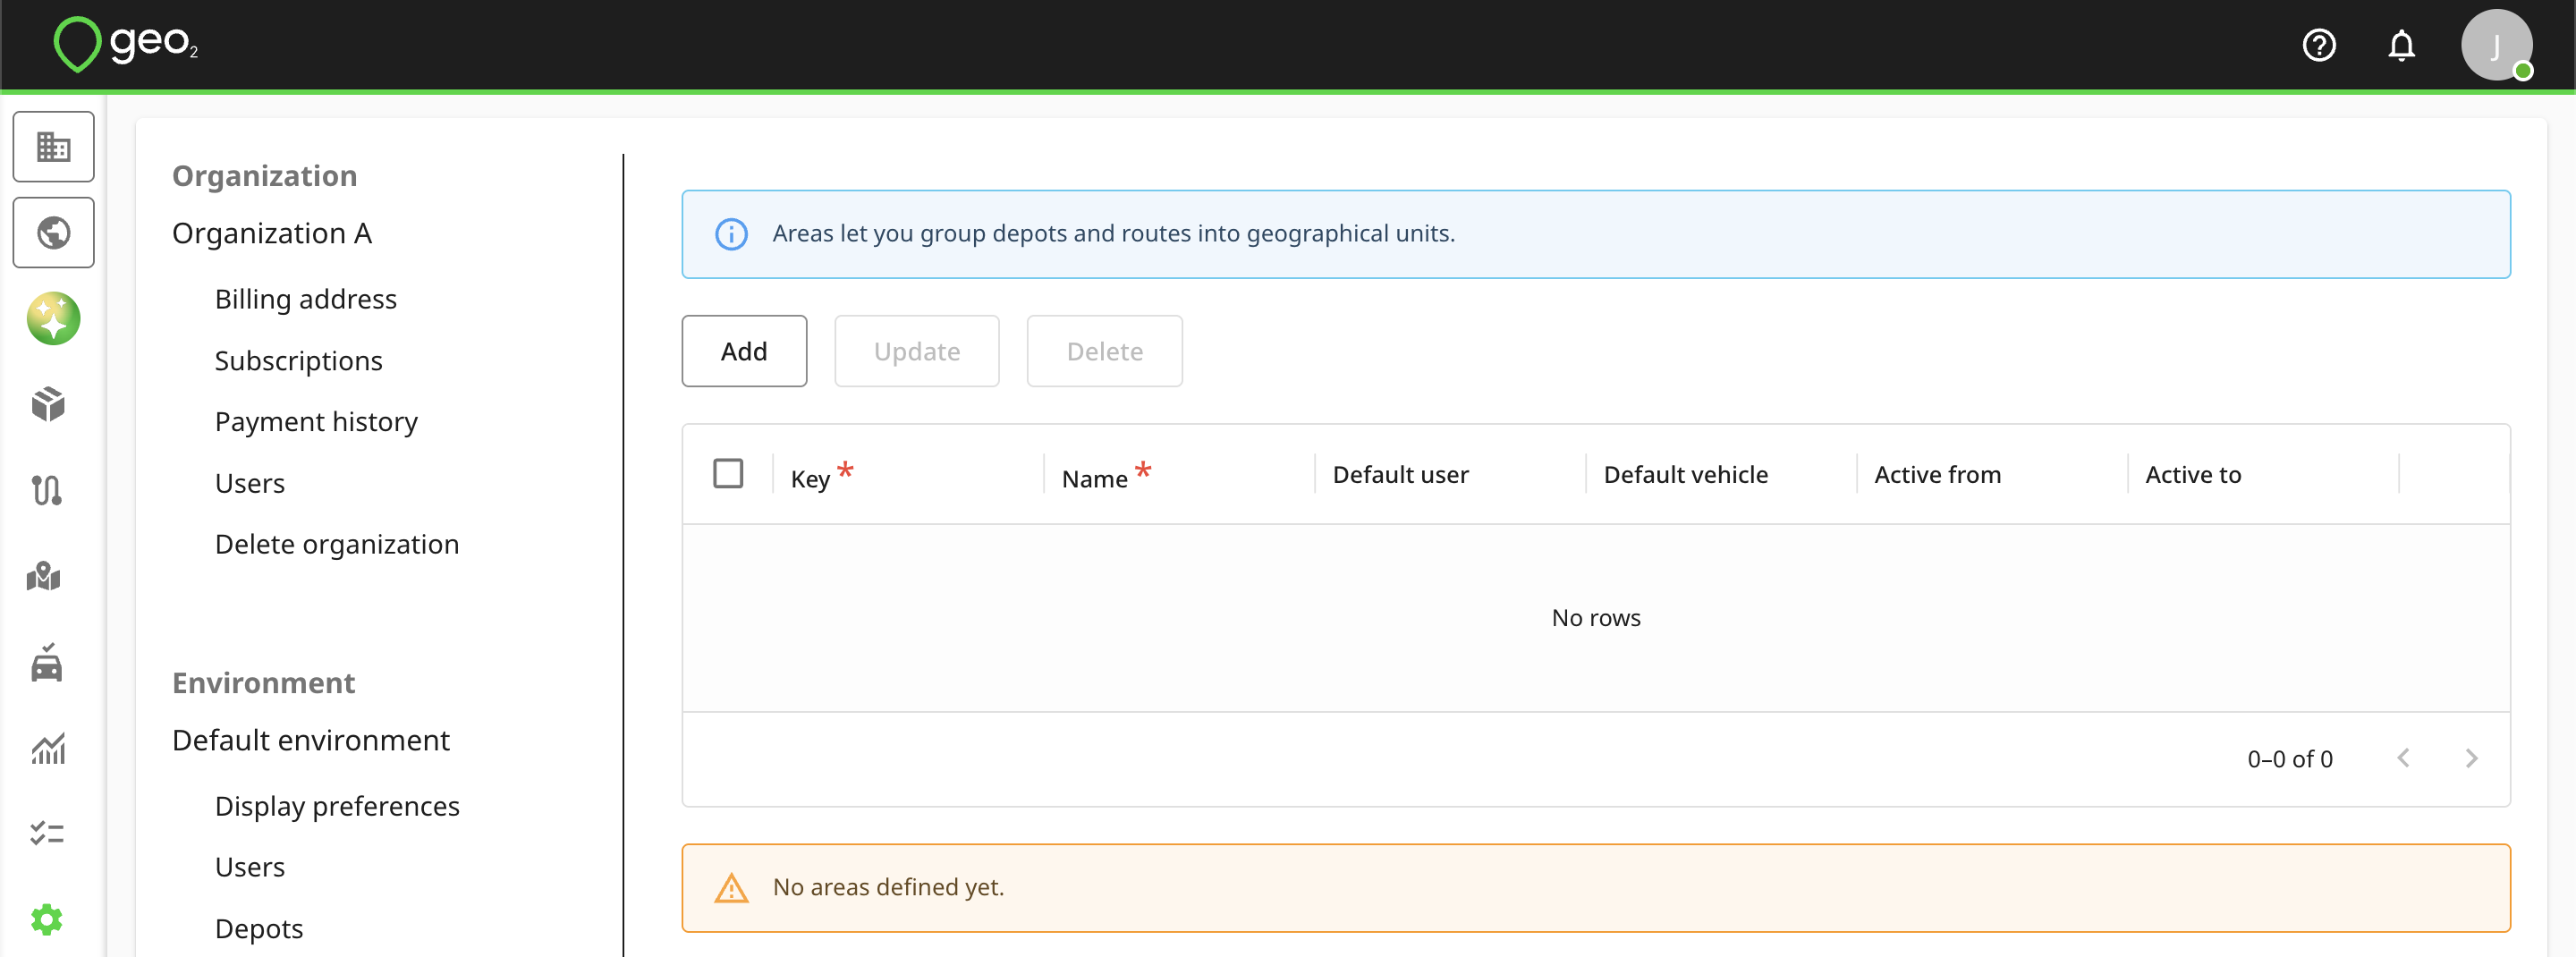This screenshot has width=2576, height=957.
Task: Open the vehicle car sidebar icon
Action: [47, 662]
